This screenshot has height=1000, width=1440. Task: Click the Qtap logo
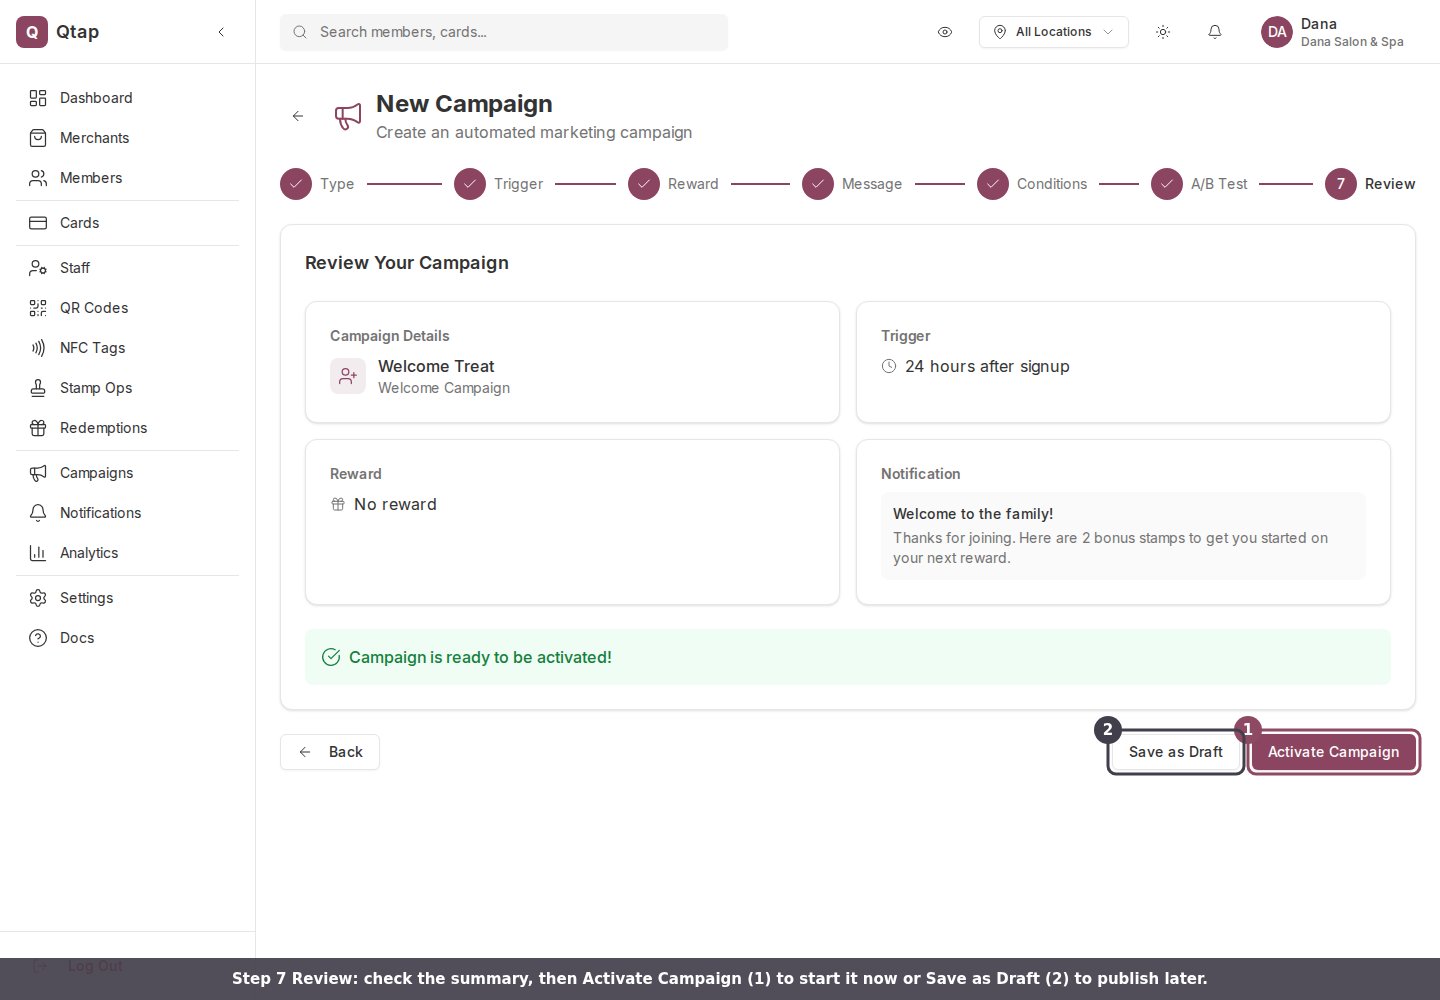[x=32, y=32]
